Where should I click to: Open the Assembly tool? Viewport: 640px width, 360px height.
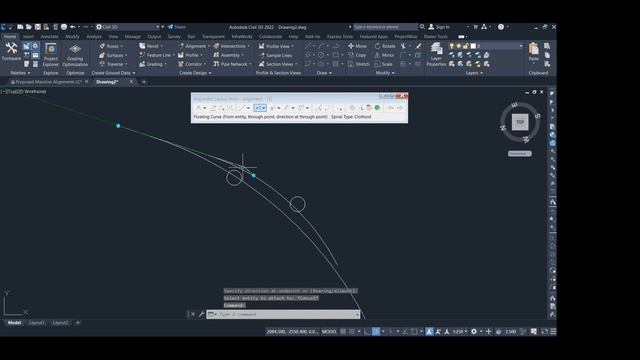point(228,55)
